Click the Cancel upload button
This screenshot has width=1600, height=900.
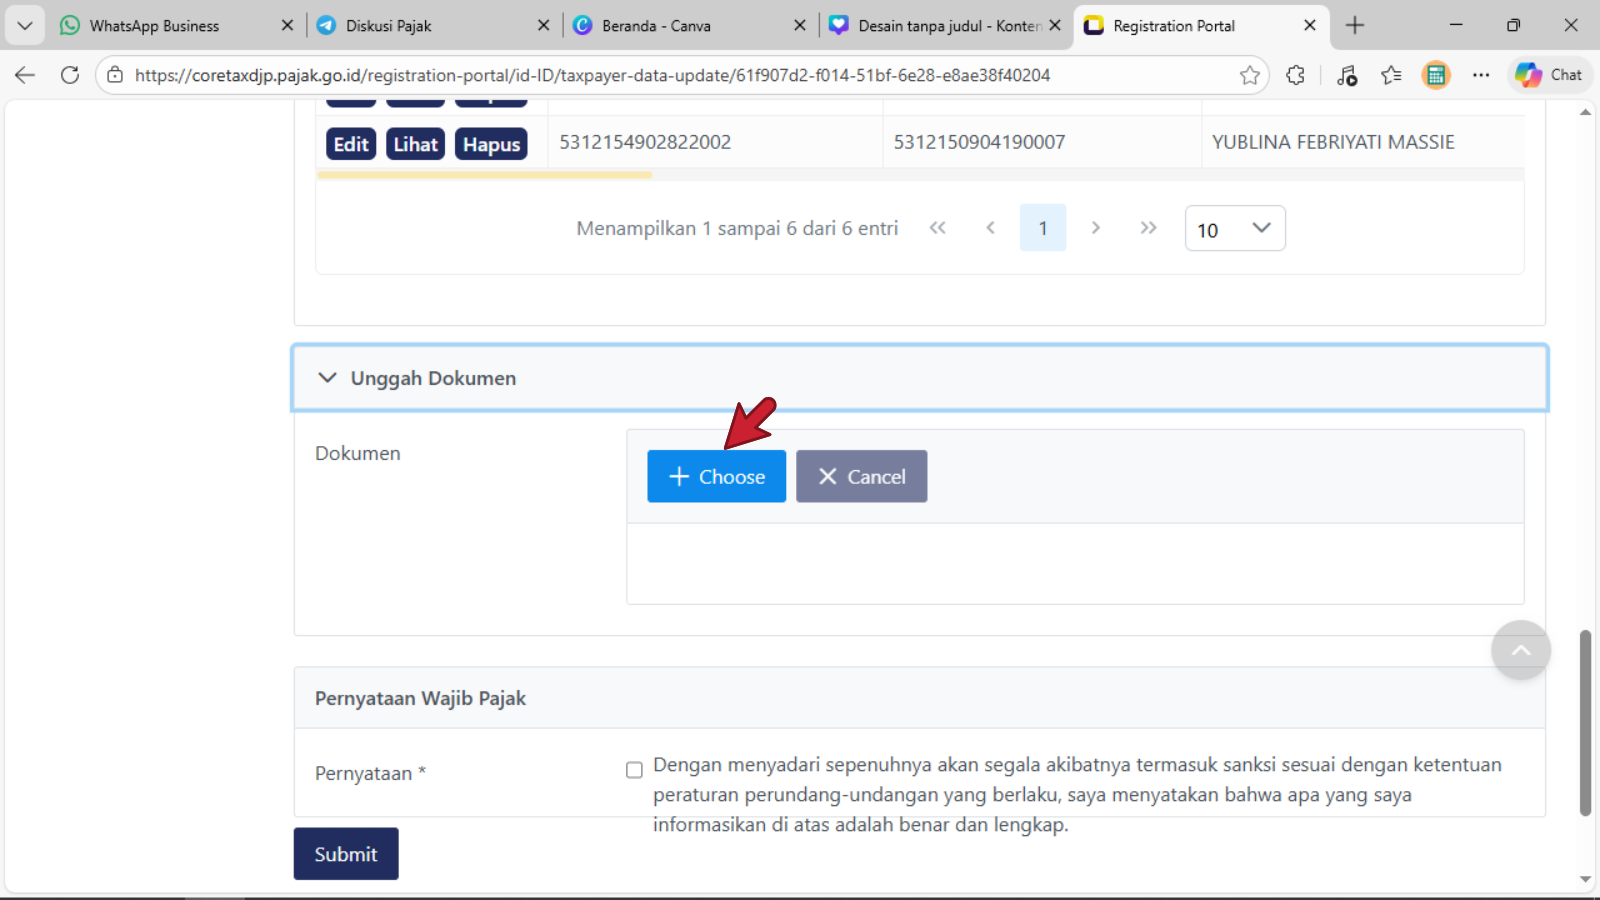pyautogui.click(x=861, y=477)
